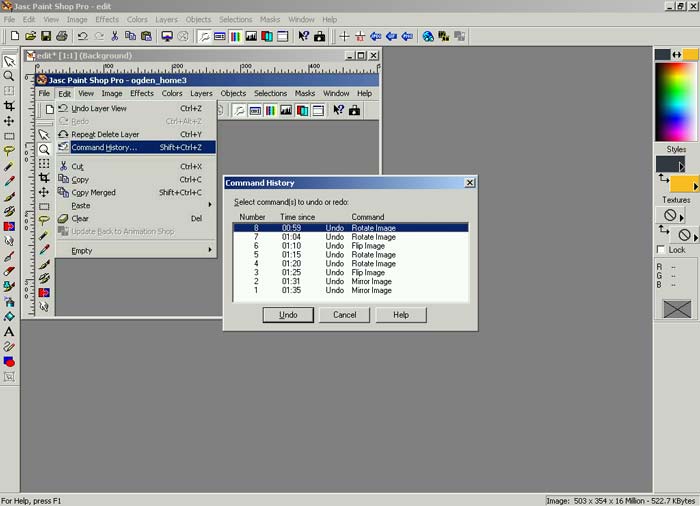Viewport: 700px width, 506px height.
Task: Choose Command History in the Edit menu
Action: 136,147
